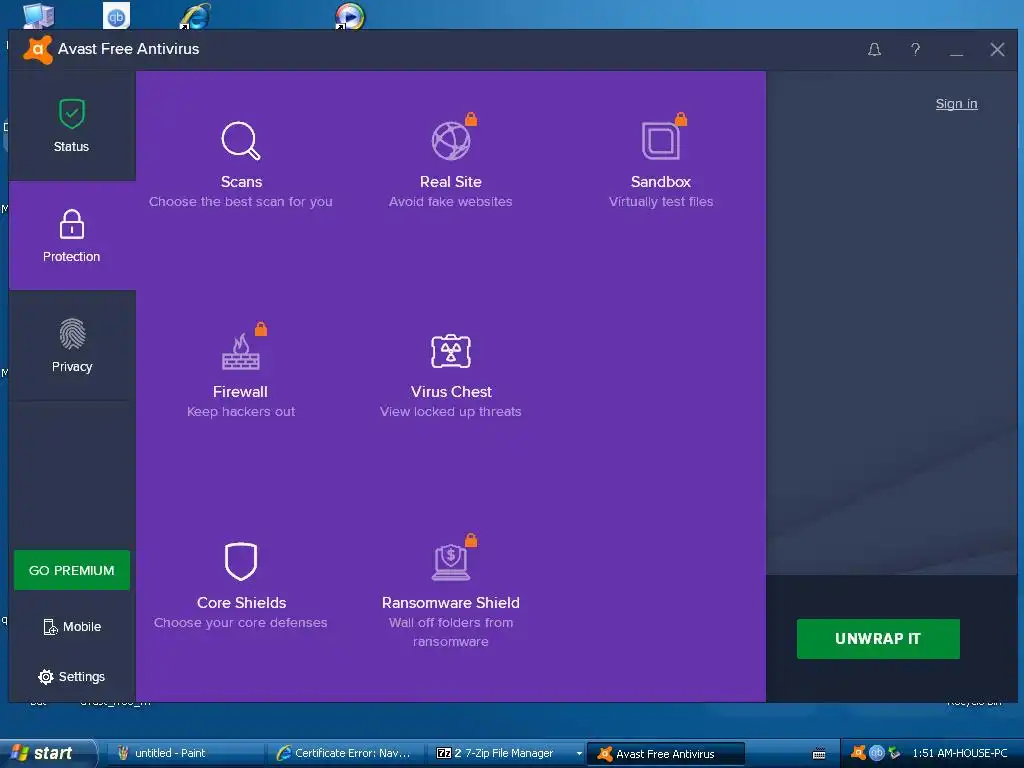The width and height of the screenshot is (1024, 768).
Task: Click the on-screen keyboard taskbar icon
Action: pos(819,754)
